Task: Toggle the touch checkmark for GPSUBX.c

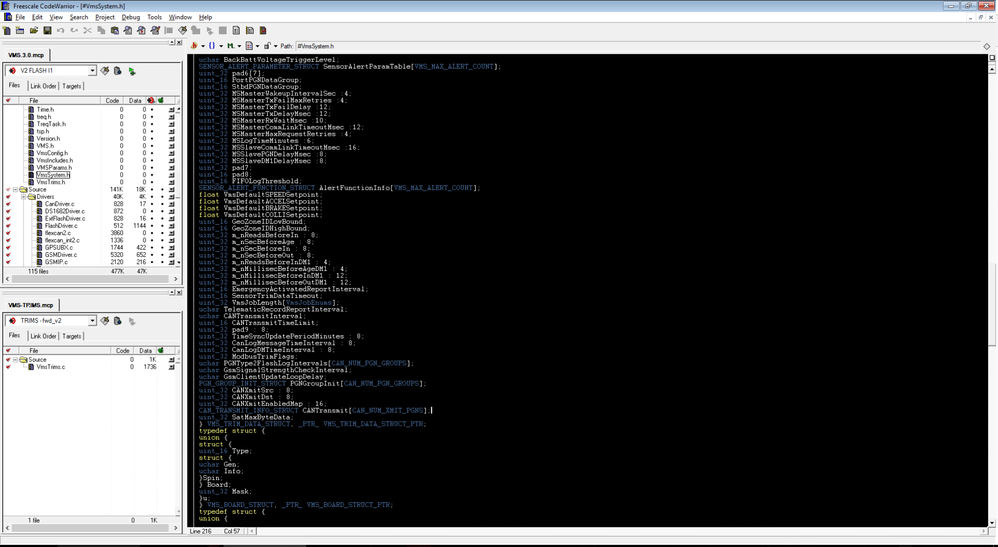Action: [8, 248]
